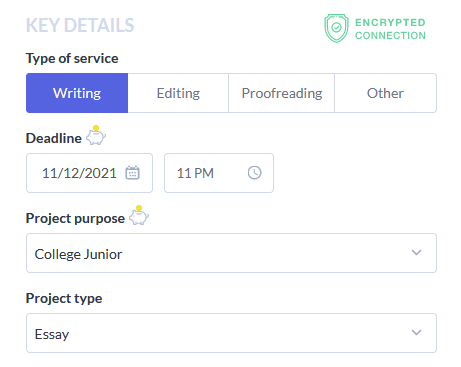Image resolution: width=461 pixels, height=367 pixels.
Task: Click the piggy bank icon beside Deadline
Action: pos(96,135)
